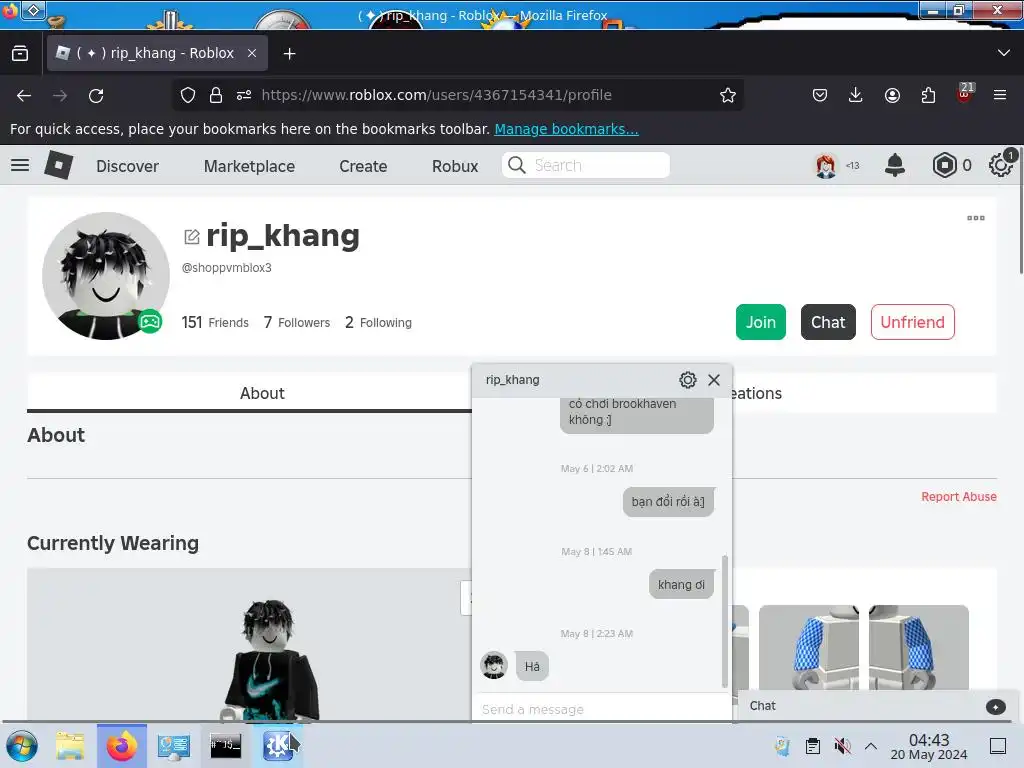
Task: Open Firefox tracking protection shield
Action: [188, 95]
